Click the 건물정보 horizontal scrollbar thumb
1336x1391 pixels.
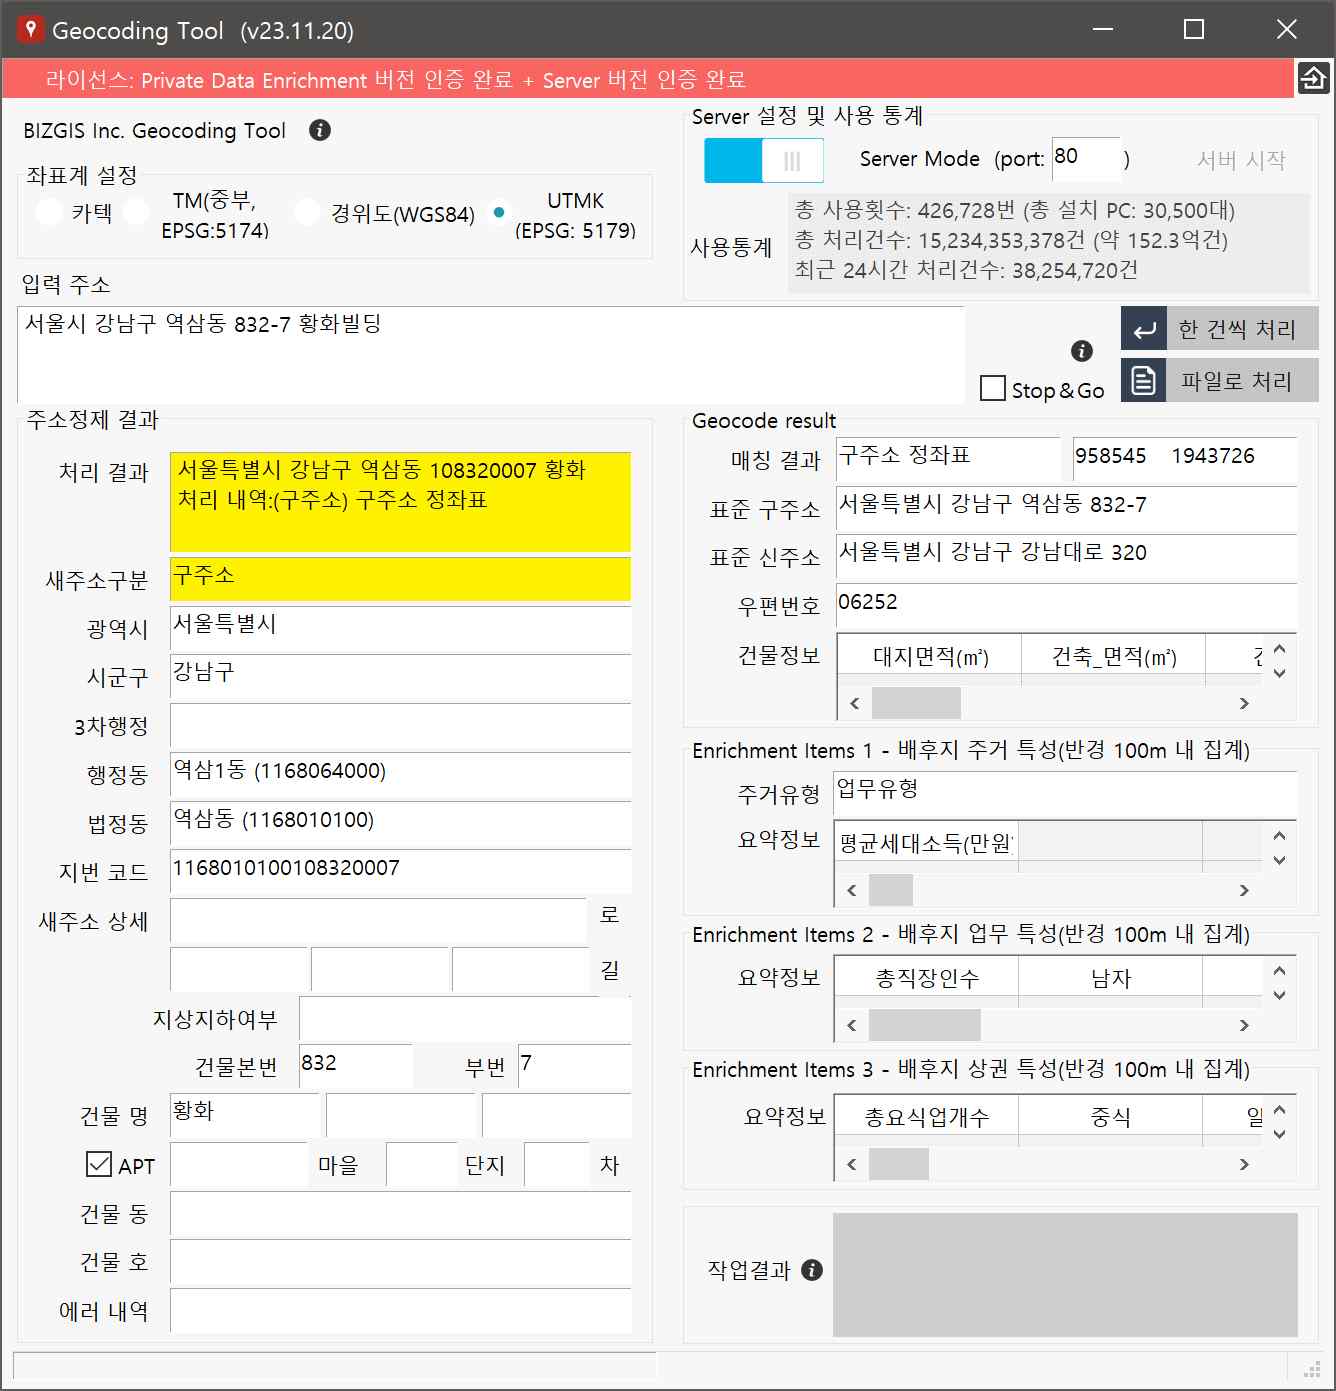pyautogui.click(x=916, y=704)
